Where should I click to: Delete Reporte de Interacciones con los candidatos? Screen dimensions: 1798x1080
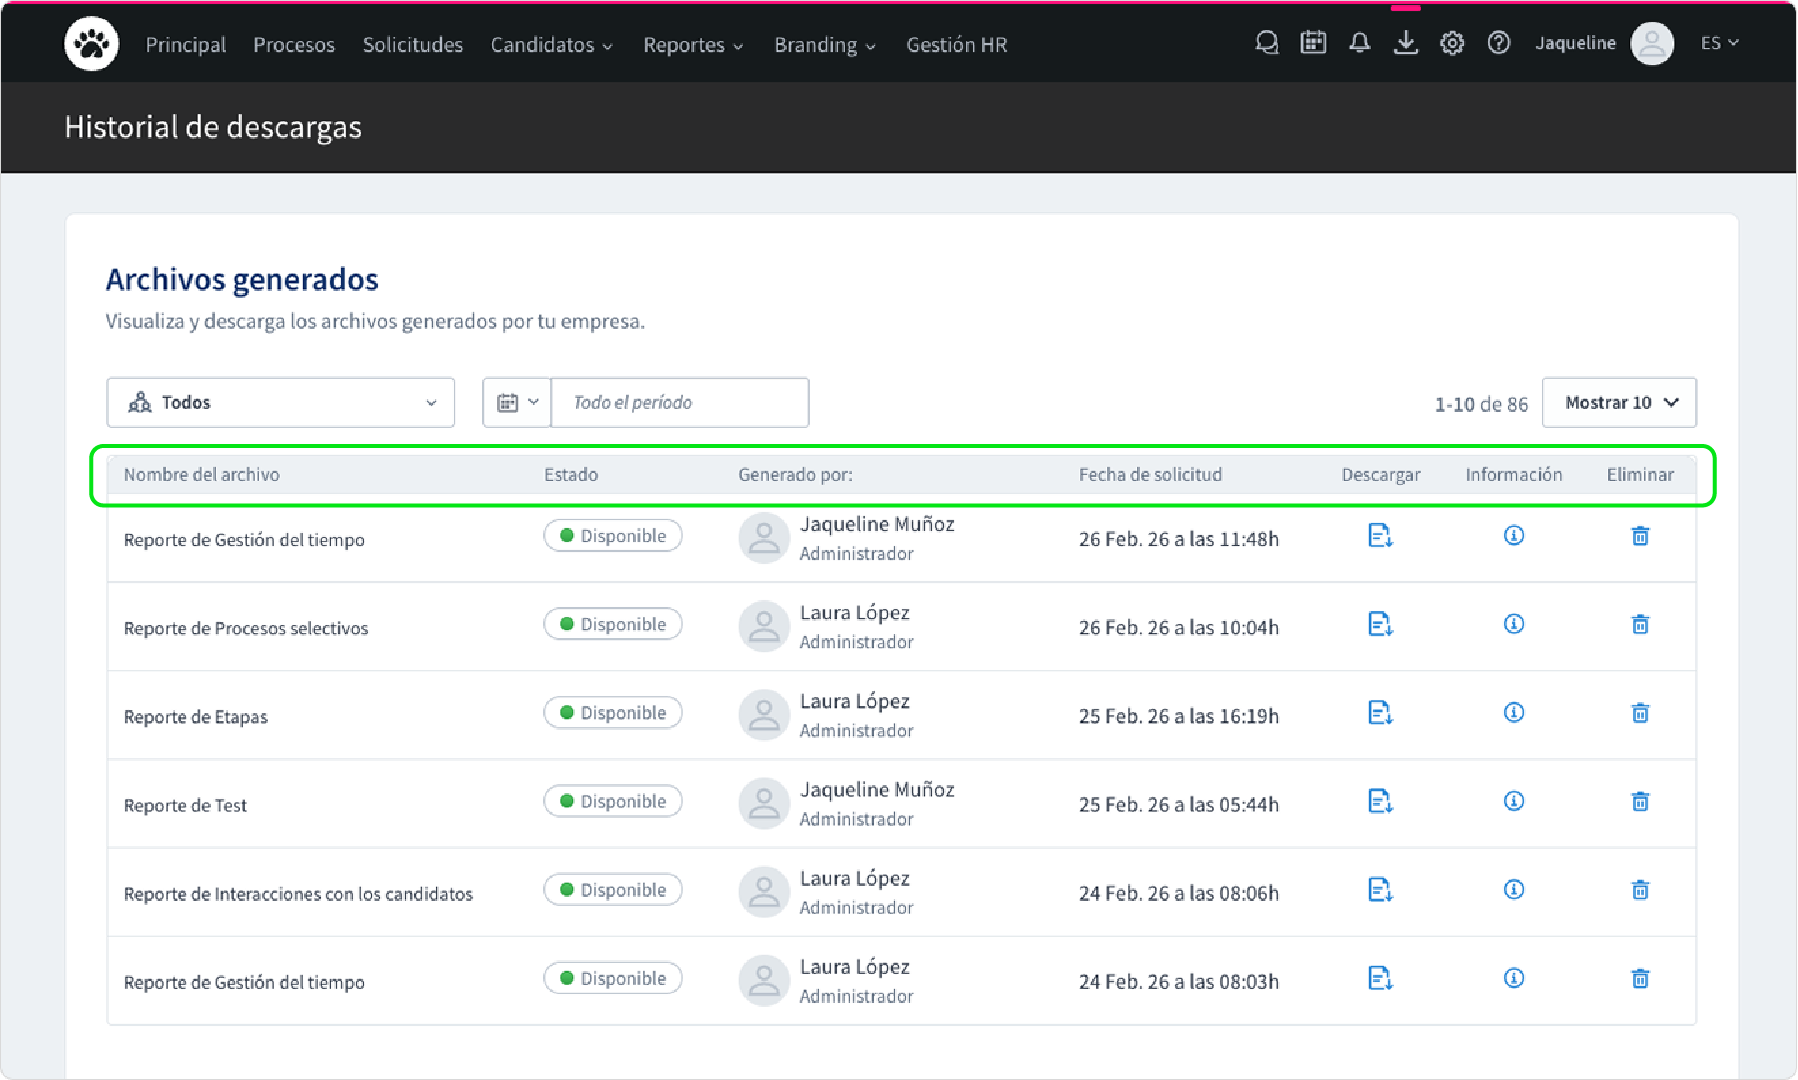click(x=1640, y=890)
